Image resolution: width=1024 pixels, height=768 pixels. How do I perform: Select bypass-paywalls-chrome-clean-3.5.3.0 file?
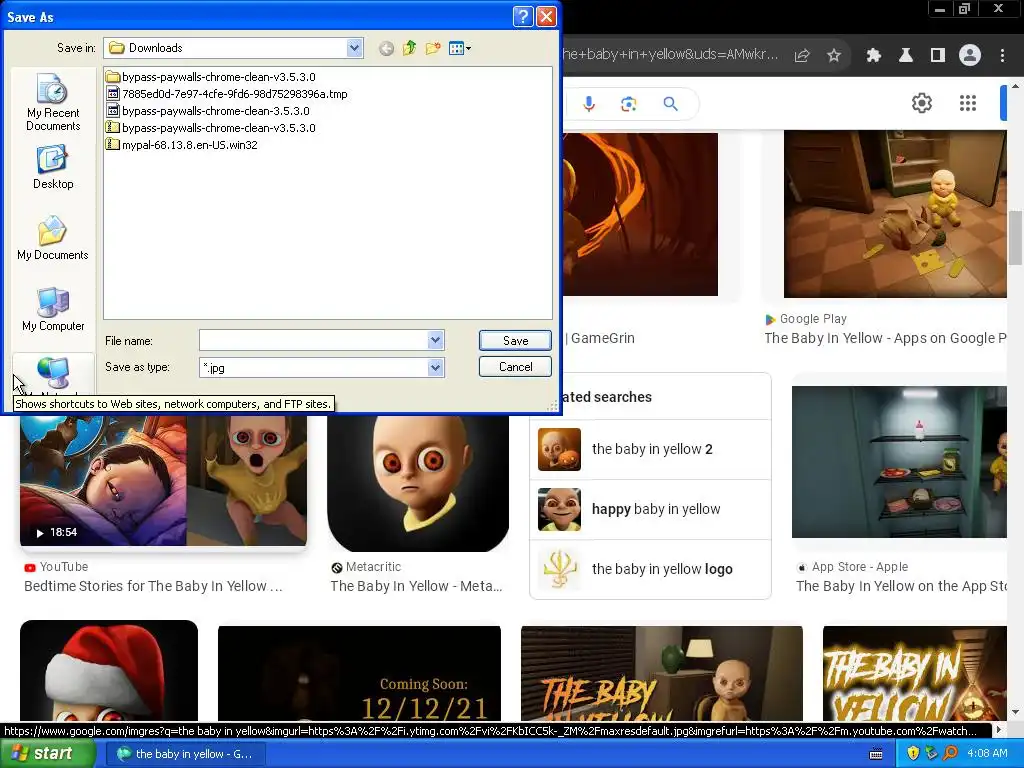(x=208, y=110)
